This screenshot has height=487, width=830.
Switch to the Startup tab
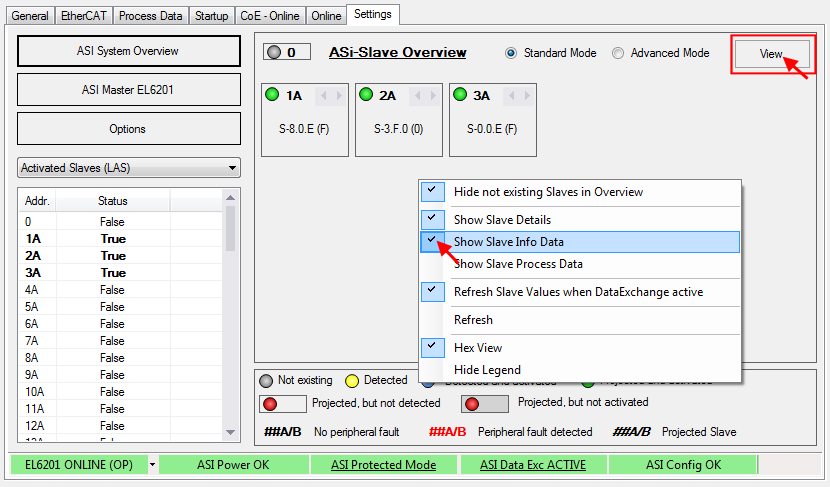point(211,16)
